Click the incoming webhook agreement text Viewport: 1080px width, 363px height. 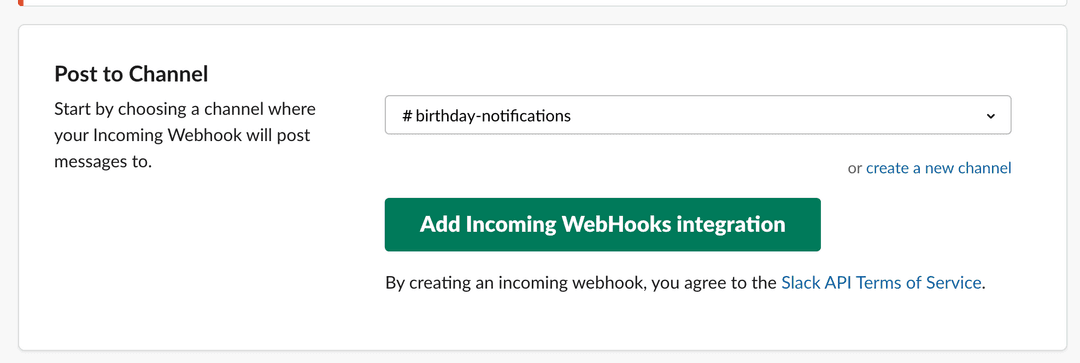685,283
